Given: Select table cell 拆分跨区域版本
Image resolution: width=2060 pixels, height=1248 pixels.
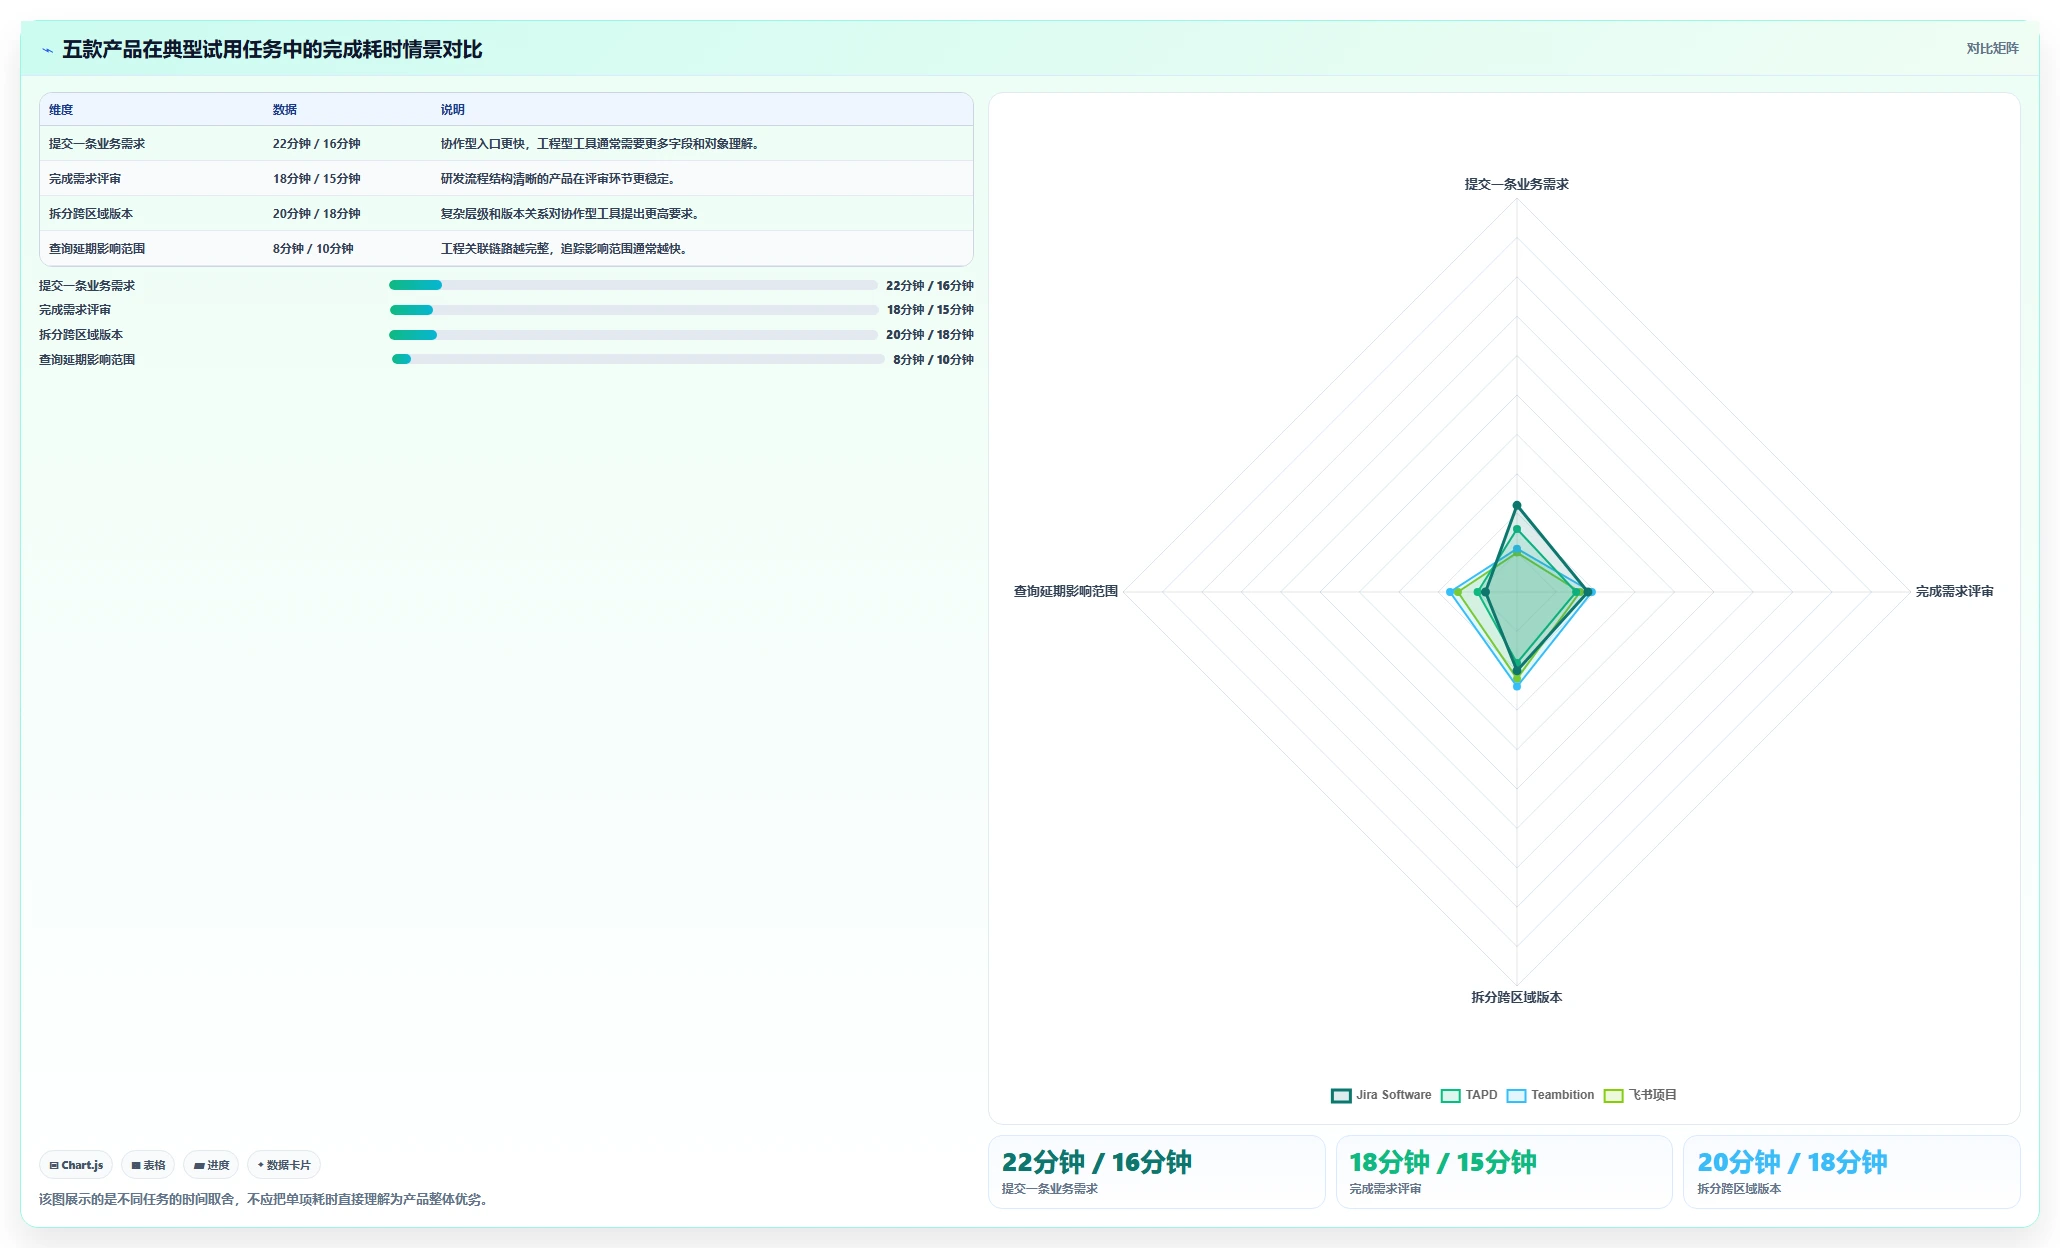Looking at the screenshot, I should [x=91, y=214].
